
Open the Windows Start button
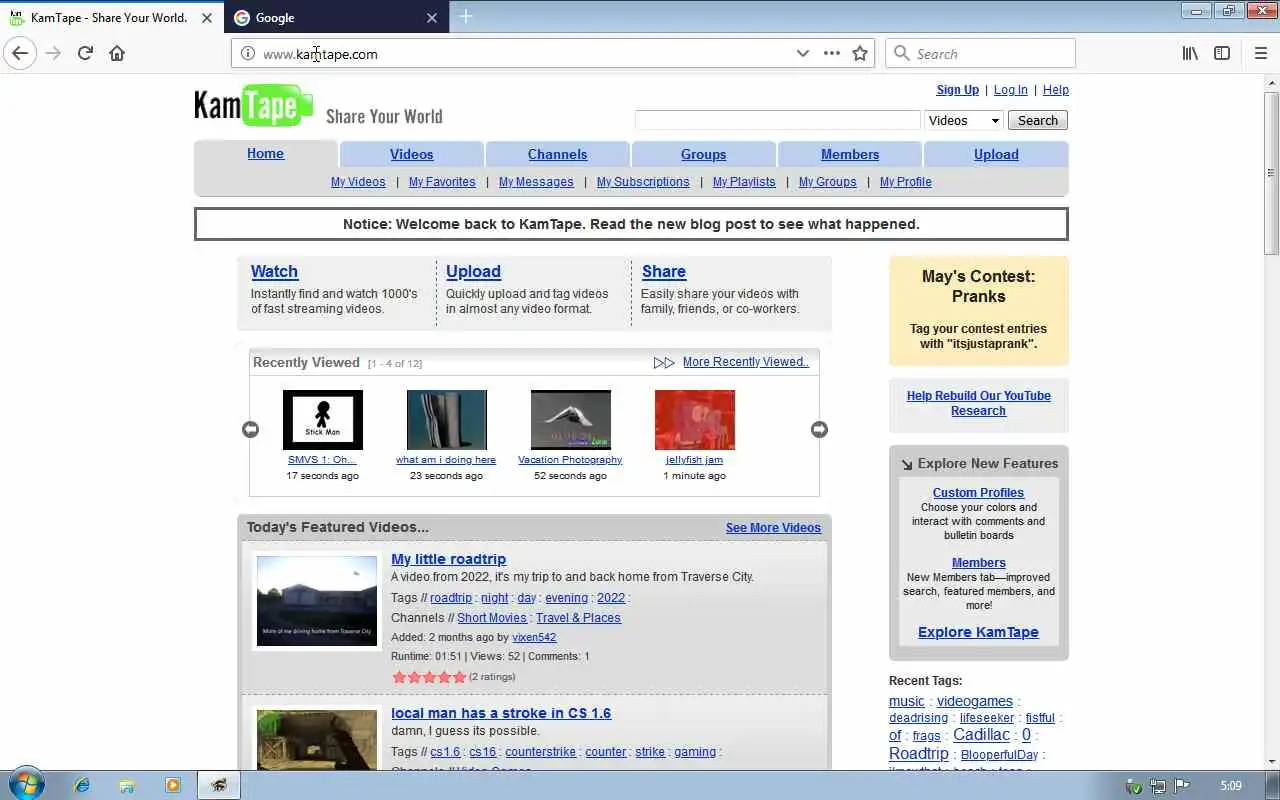[26, 785]
